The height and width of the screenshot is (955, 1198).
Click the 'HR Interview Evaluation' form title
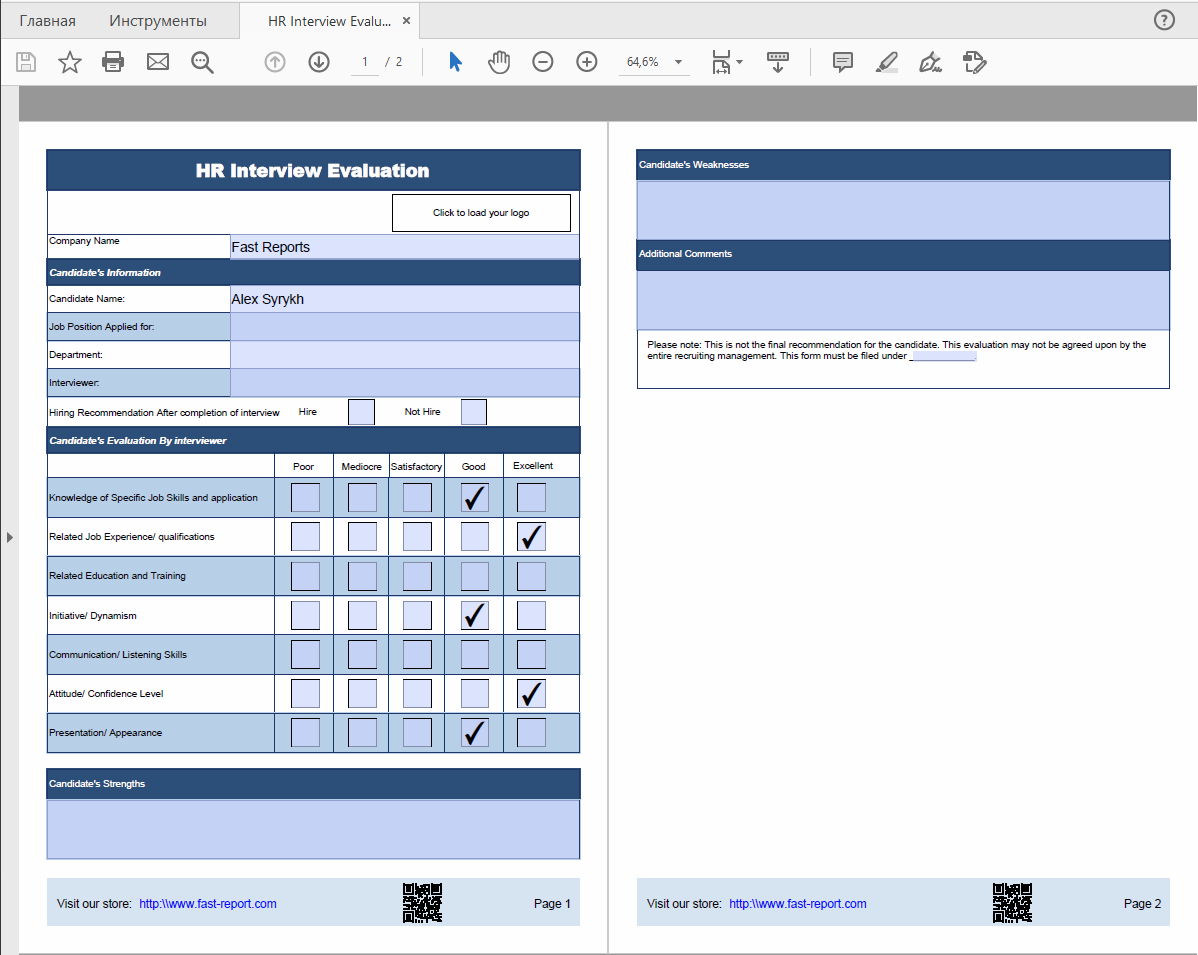pos(312,170)
